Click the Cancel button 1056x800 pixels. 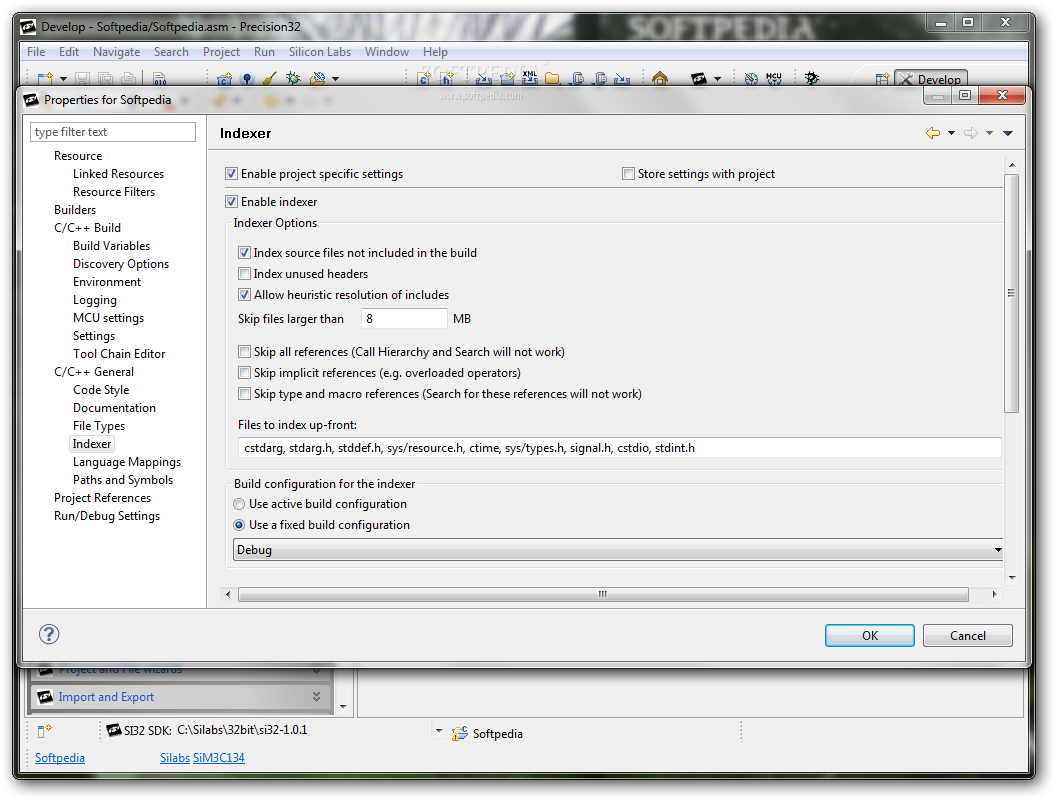[968, 636]
